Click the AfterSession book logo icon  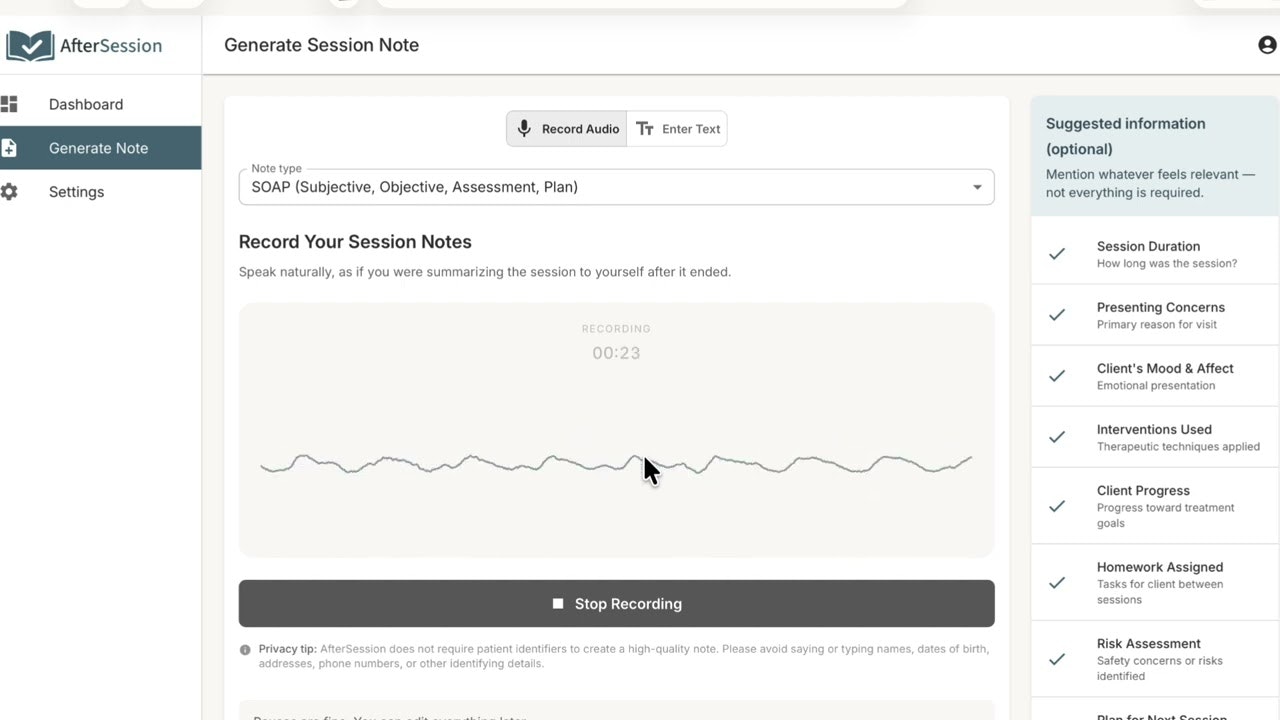point(29,46)
